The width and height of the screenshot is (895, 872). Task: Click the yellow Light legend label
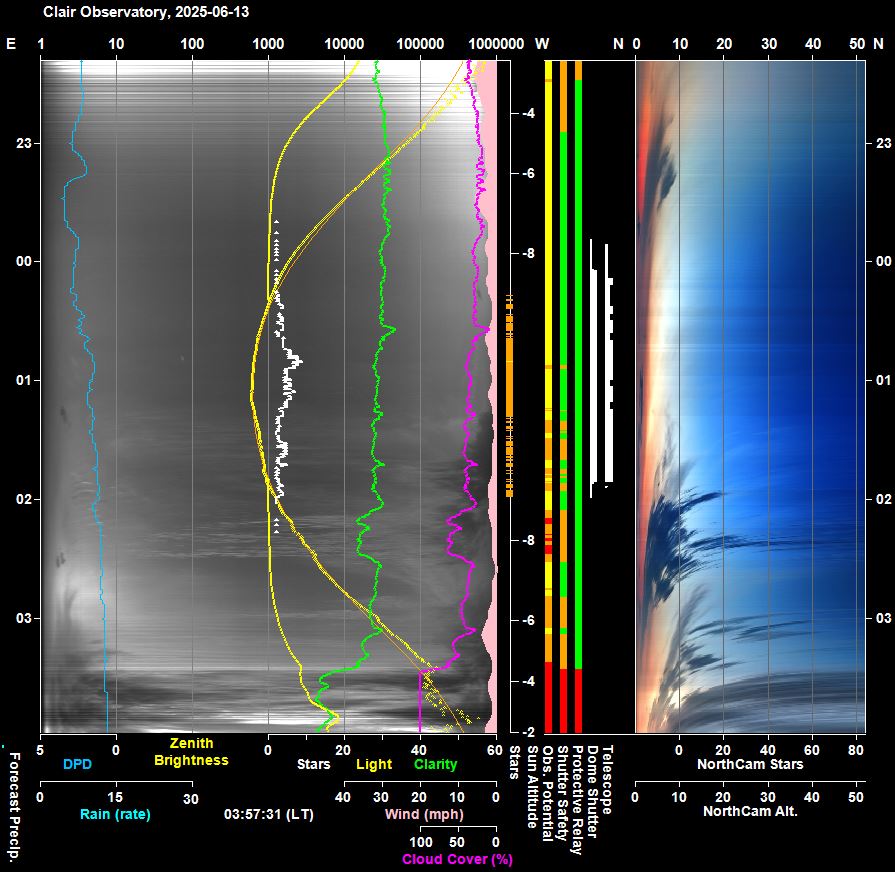[374, 764]
